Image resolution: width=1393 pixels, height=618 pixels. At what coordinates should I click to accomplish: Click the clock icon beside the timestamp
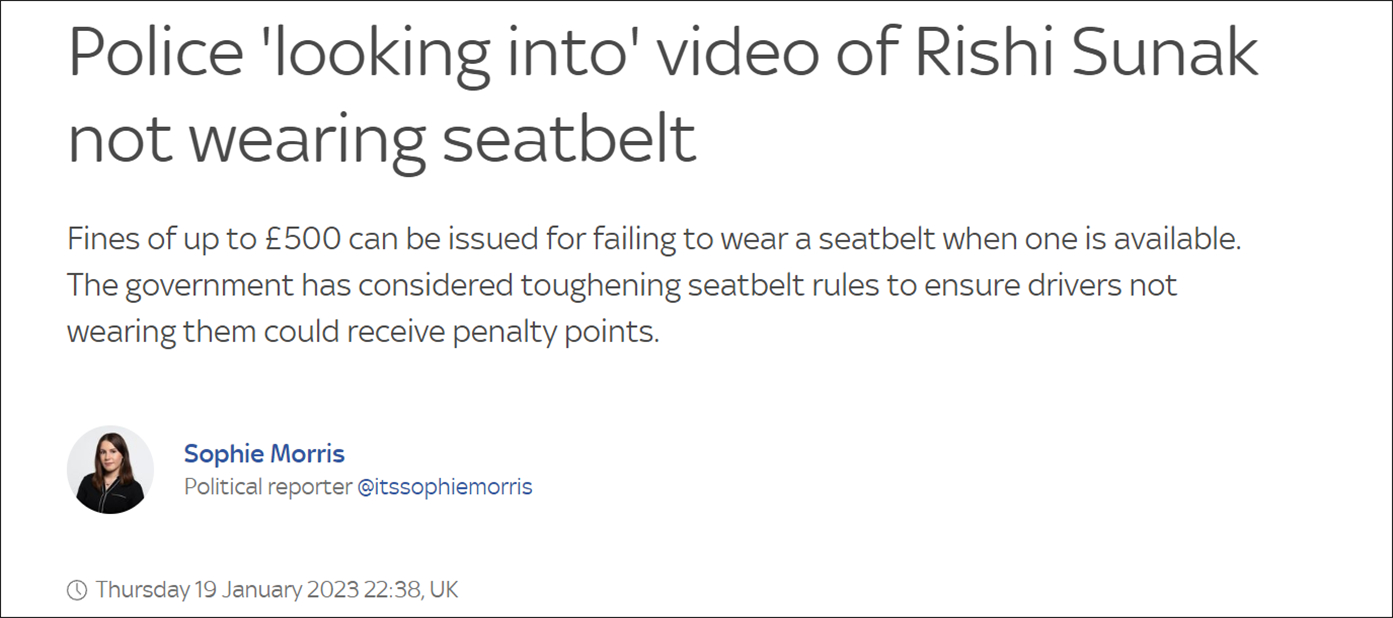coord(77,590)
